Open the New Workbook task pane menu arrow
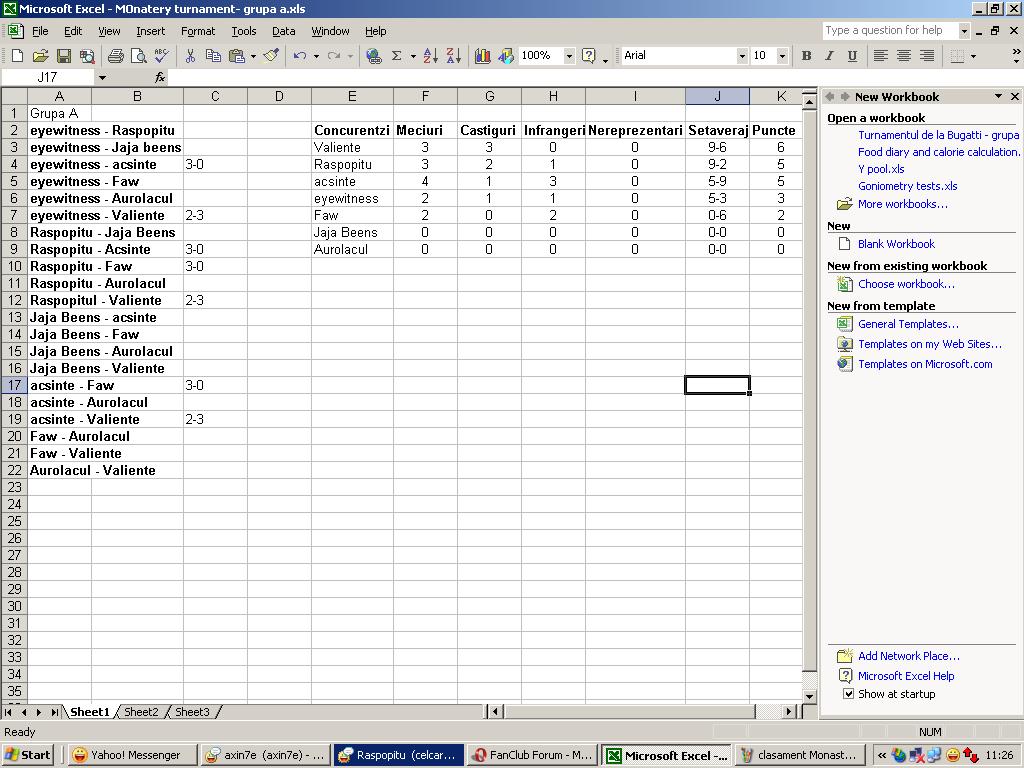 click(x=999, y=97)
